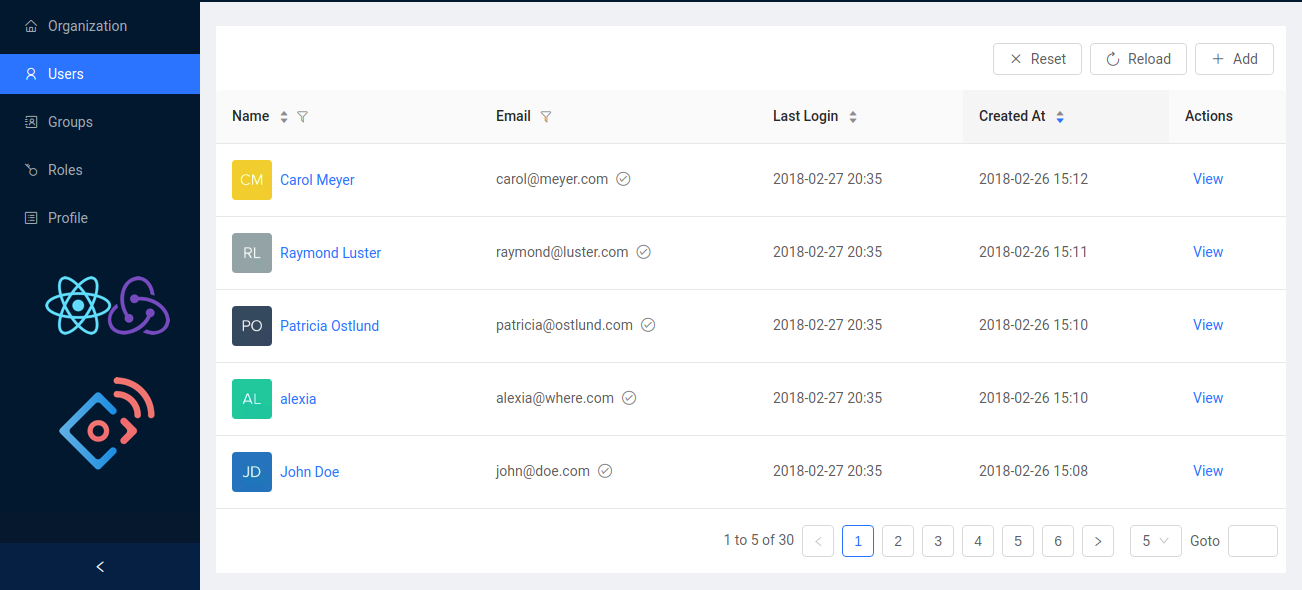Open the Groups section
The height and width of the screenshot is (590, 1302).
click(x=31, y=121)
